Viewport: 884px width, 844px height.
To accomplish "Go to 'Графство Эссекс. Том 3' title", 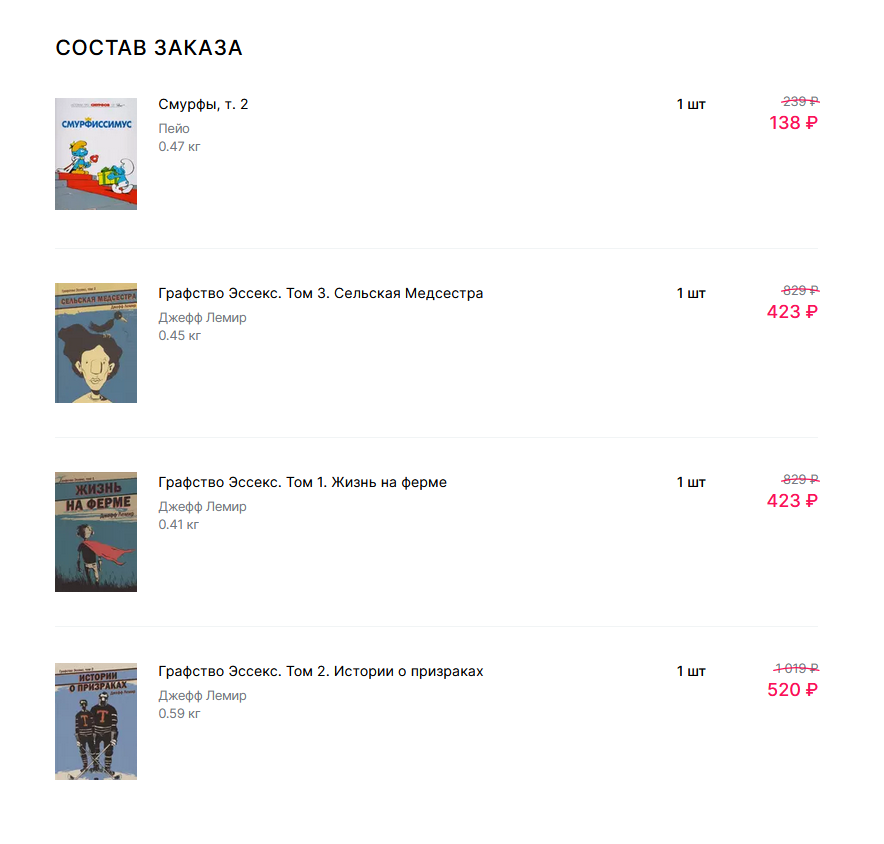I will [320, 293].
